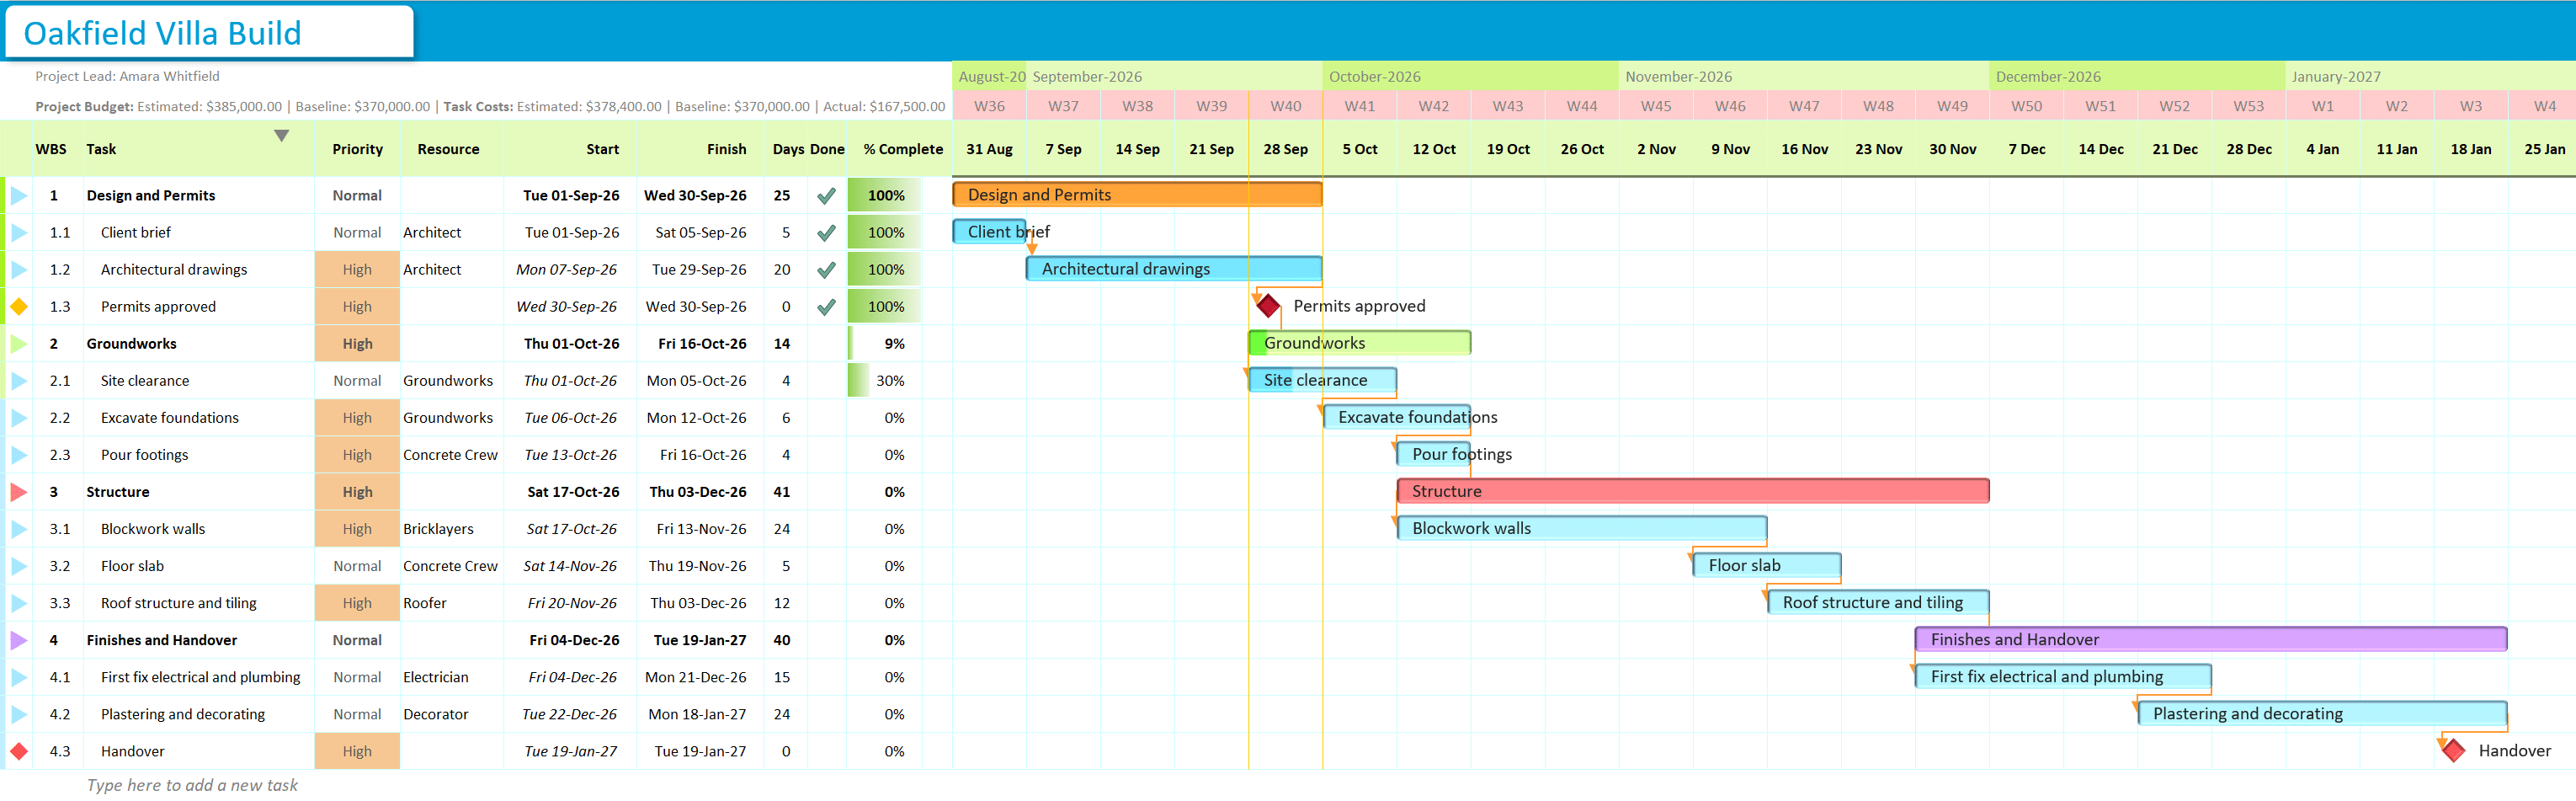Click the Project Lead Amara Whitfield text
Screen dimensions: 2576x801
coord(127,76)
